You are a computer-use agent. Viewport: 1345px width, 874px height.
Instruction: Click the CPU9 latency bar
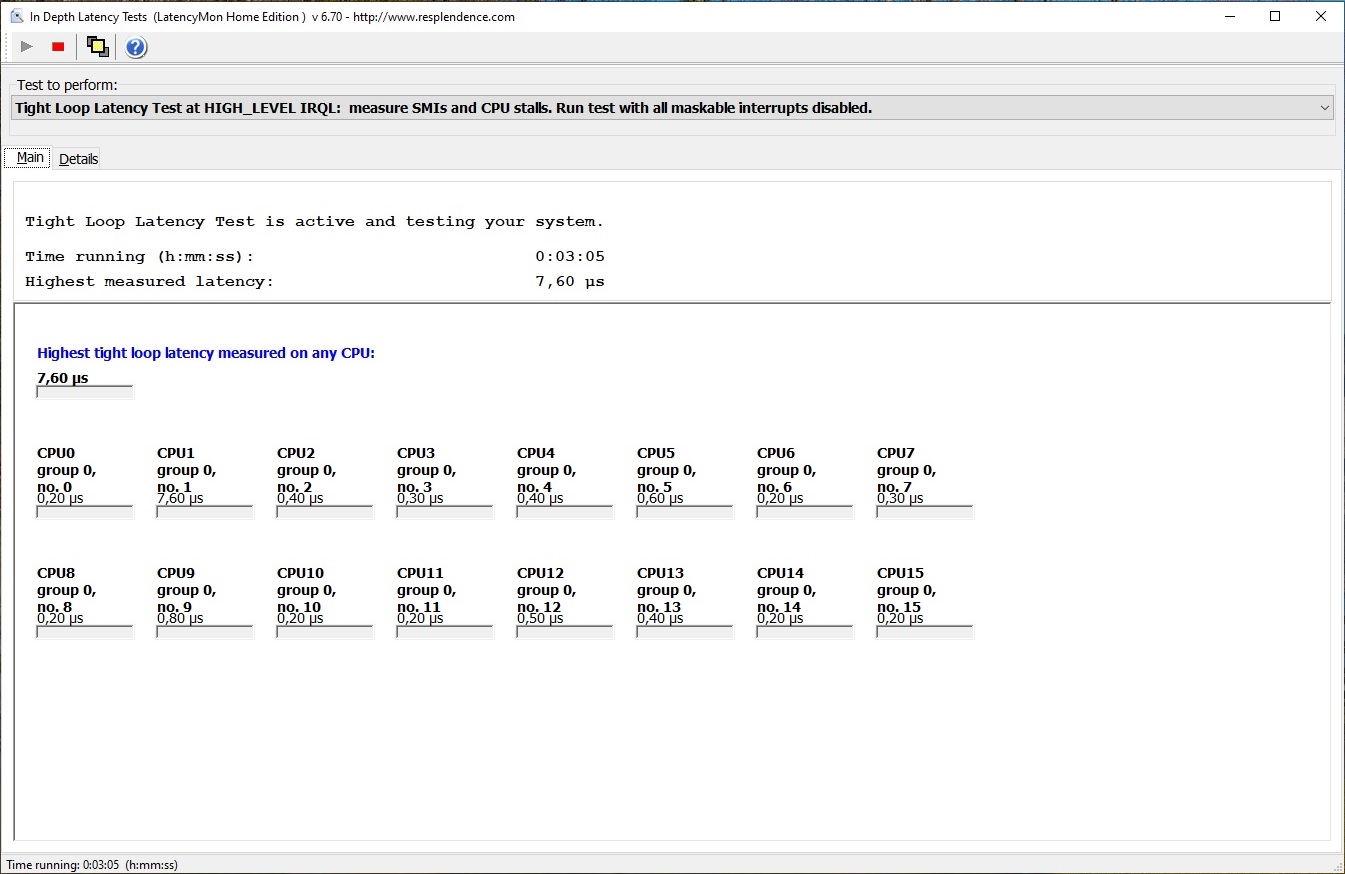point(205,632)
